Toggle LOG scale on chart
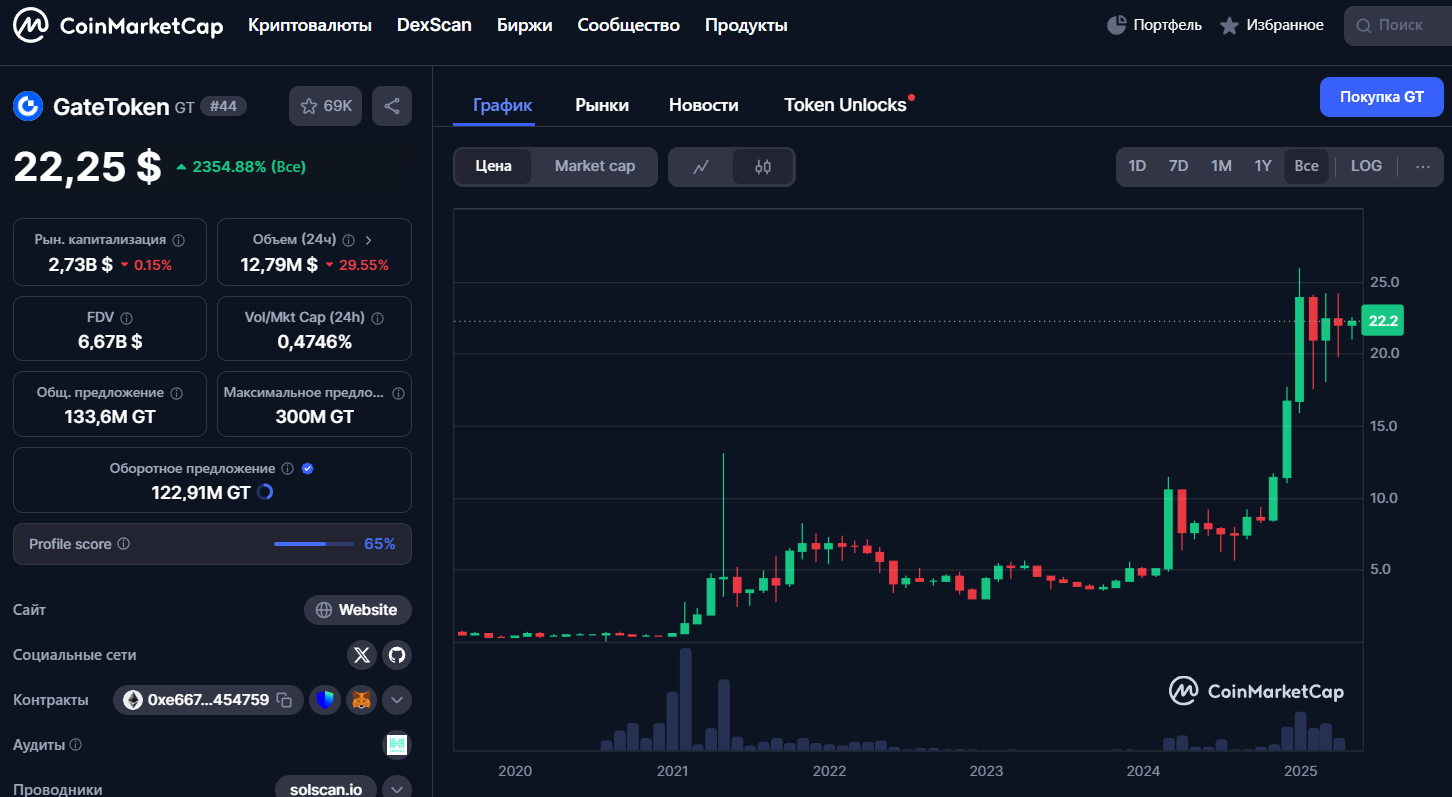Screen dimensions: 1452x797 [1366, 166]
